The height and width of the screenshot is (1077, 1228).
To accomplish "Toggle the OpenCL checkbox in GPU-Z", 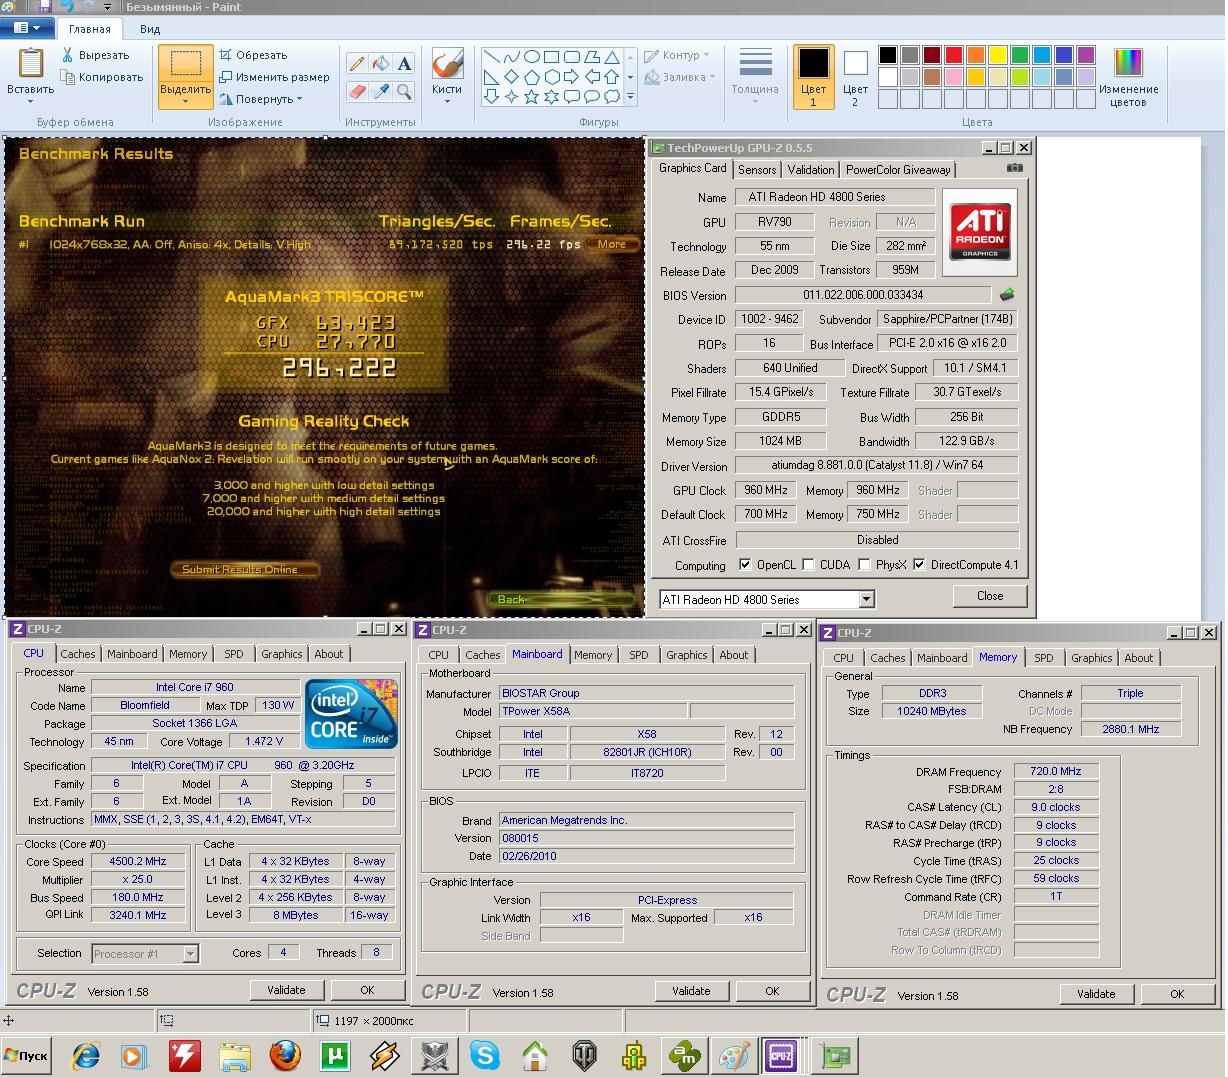I will coord(745,565).
